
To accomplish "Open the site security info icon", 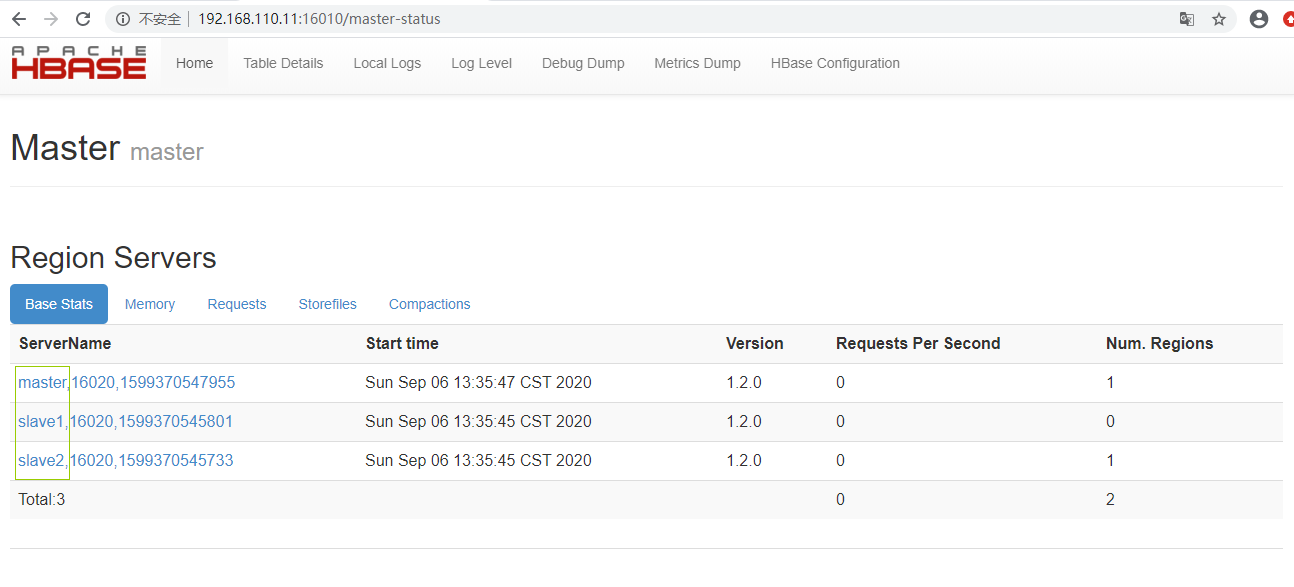I will [x=122, y=19].
